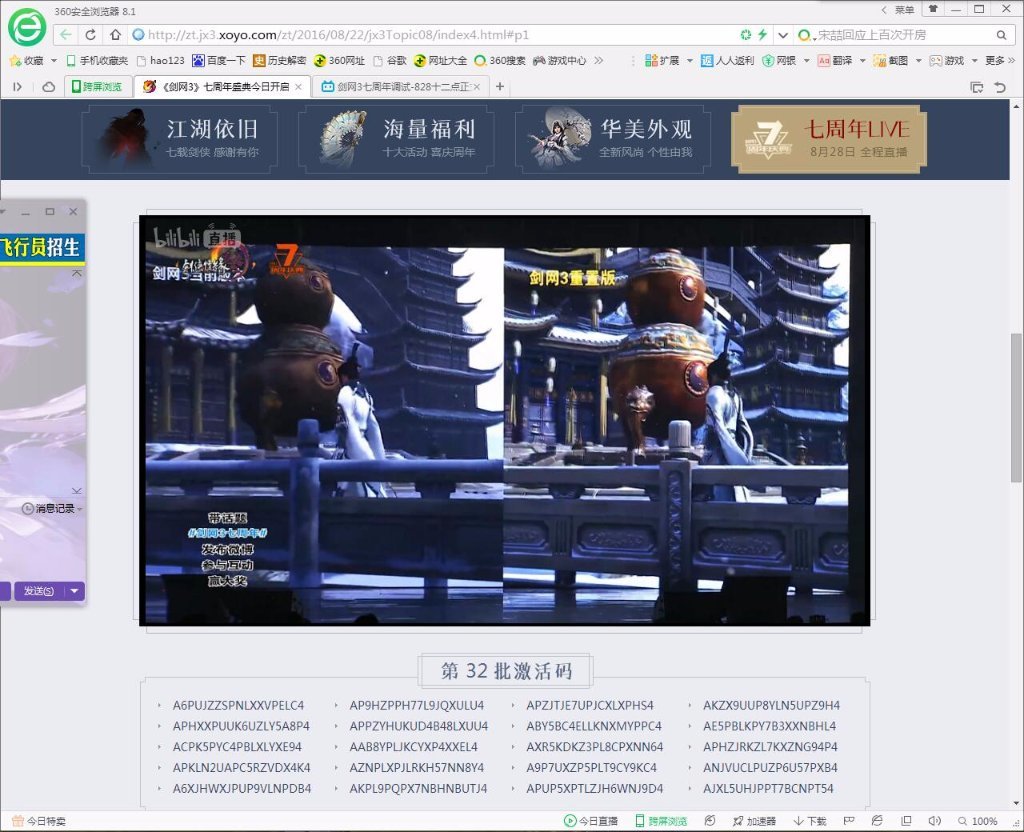Click the green lightning speed-mode icon
This screenshot has width=1024, height=832.
pyautogui.click(x=762, y=35)
